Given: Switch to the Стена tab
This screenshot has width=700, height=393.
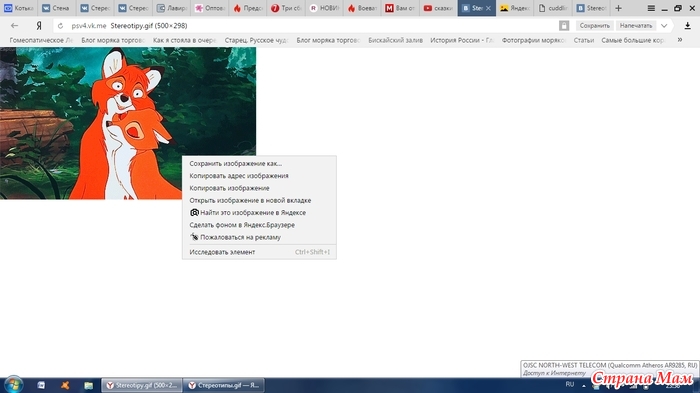Looking at the screenshot, I should pyautogui.click(x=56, y=8).
